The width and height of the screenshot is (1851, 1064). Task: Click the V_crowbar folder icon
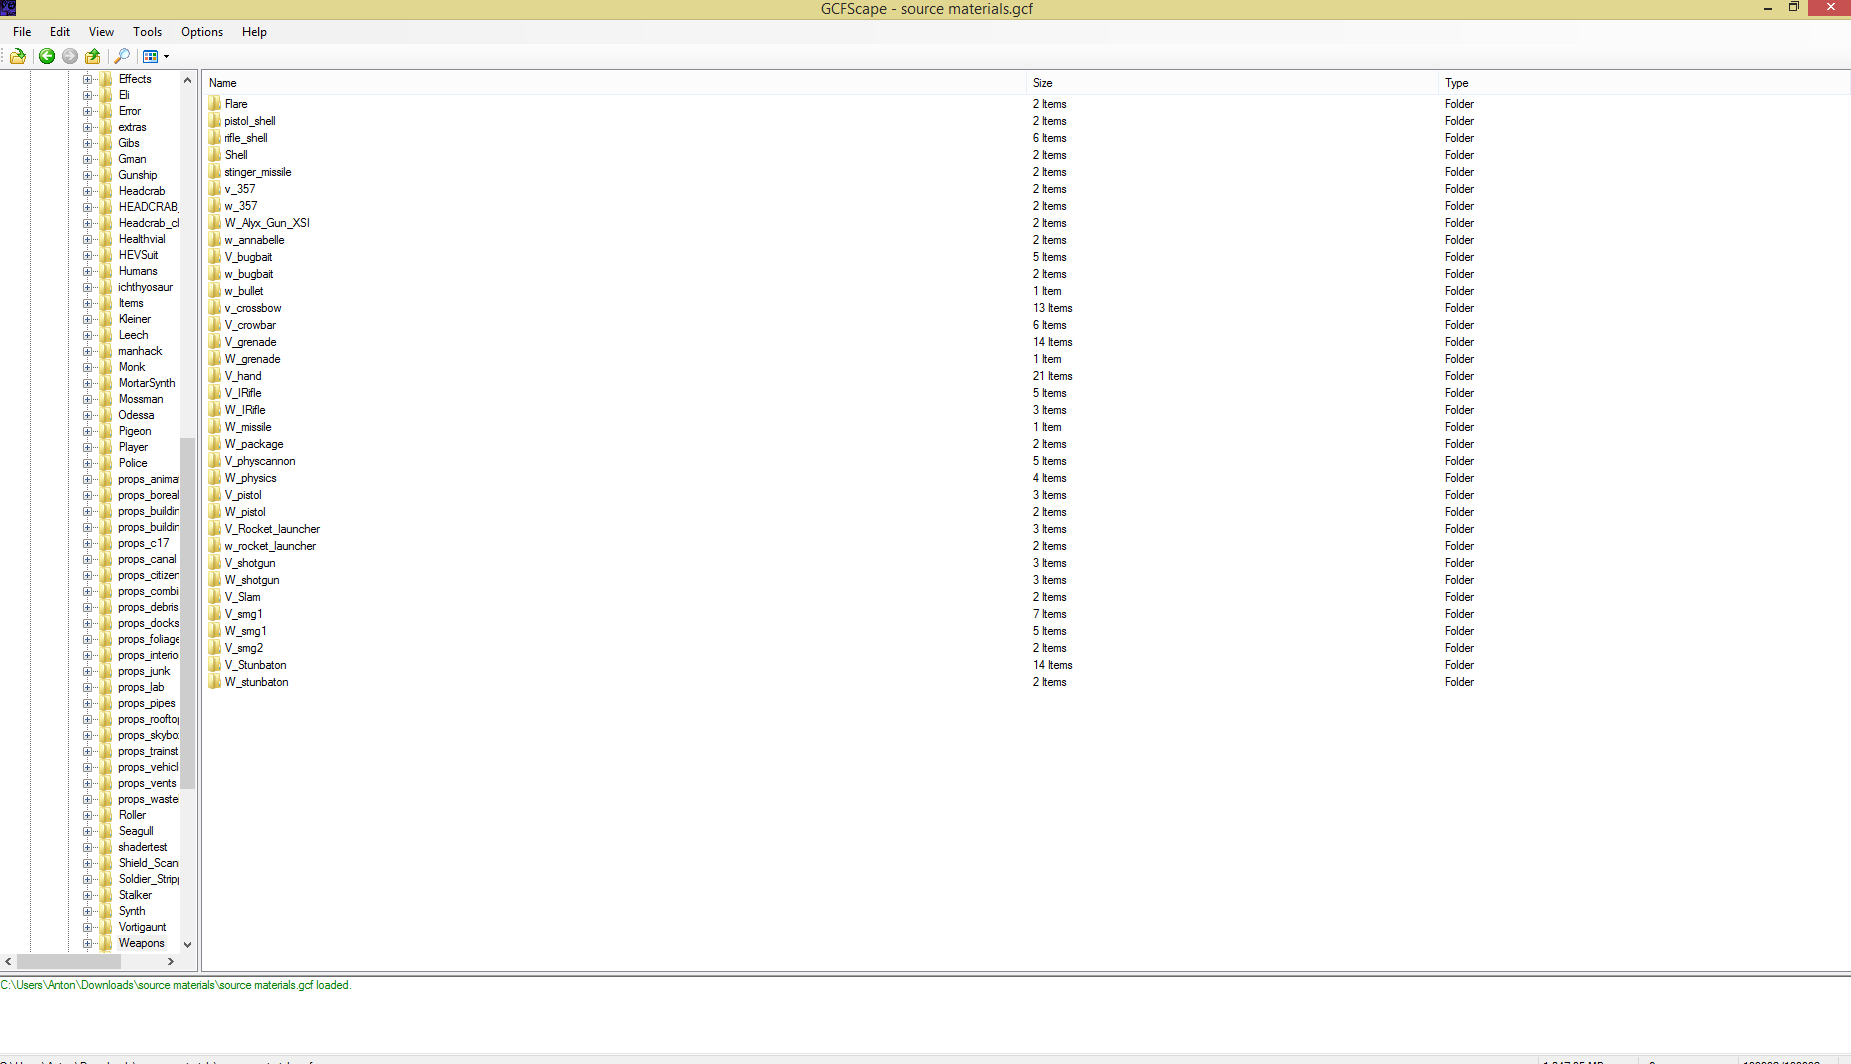click(x=215, y=325)
